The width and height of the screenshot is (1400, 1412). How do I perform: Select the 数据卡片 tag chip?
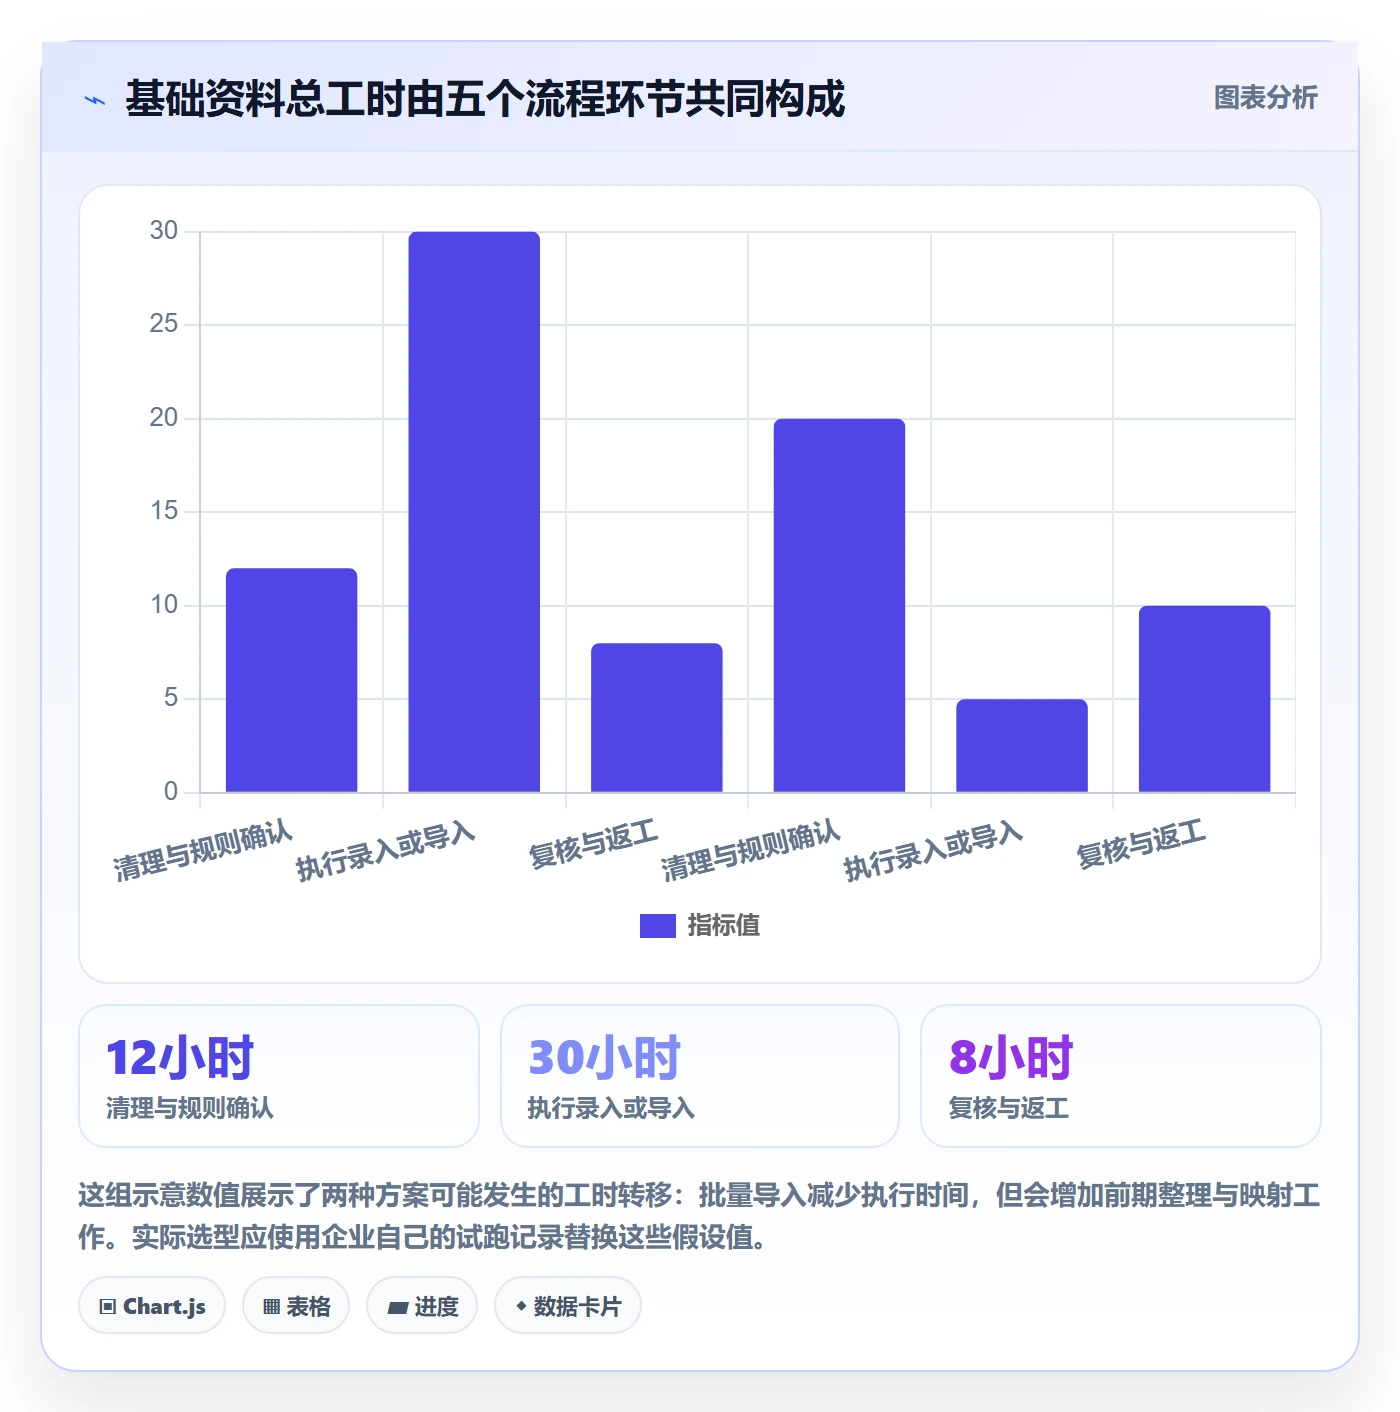click(x=568, y=1306)
